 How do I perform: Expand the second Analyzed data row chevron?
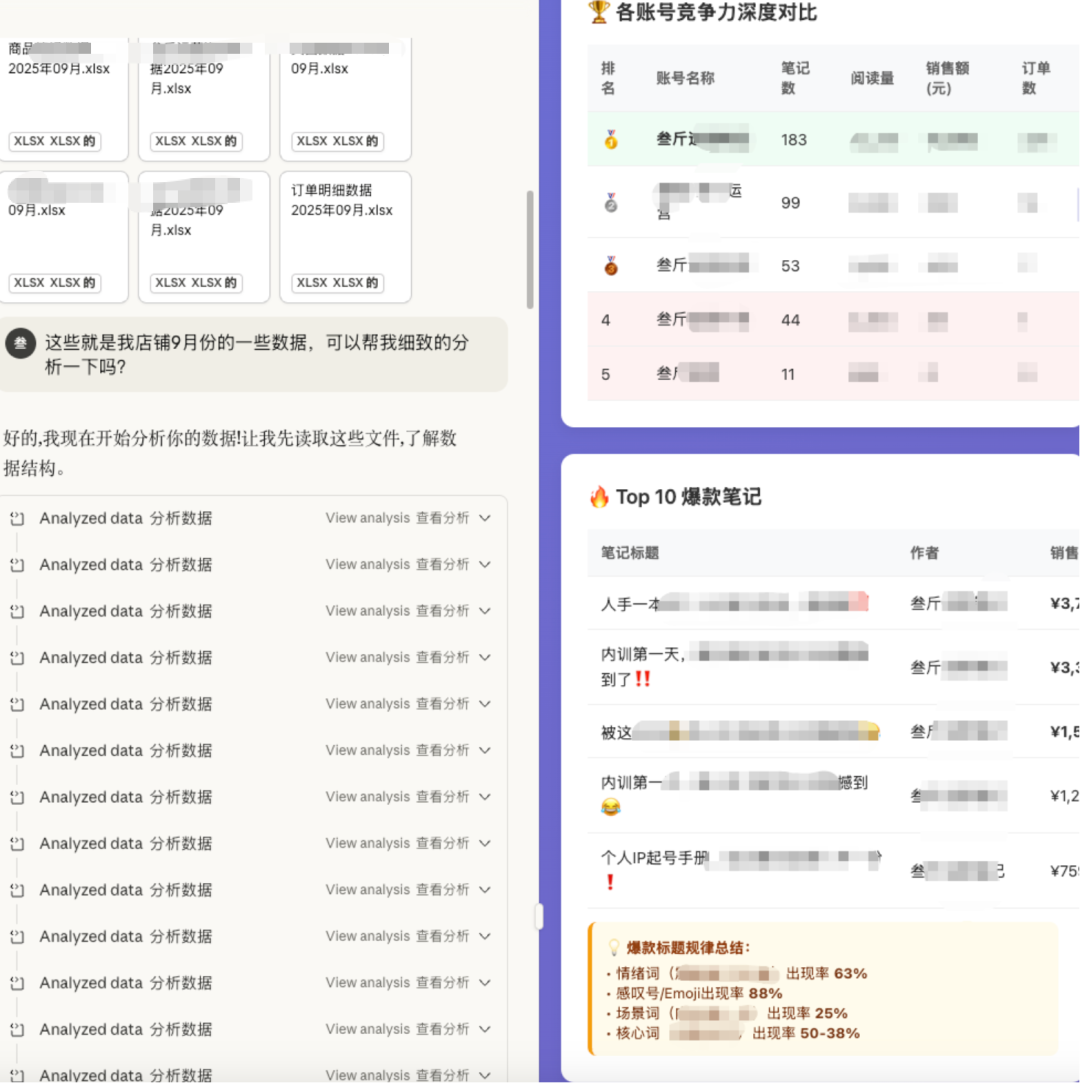click(485, 565)
